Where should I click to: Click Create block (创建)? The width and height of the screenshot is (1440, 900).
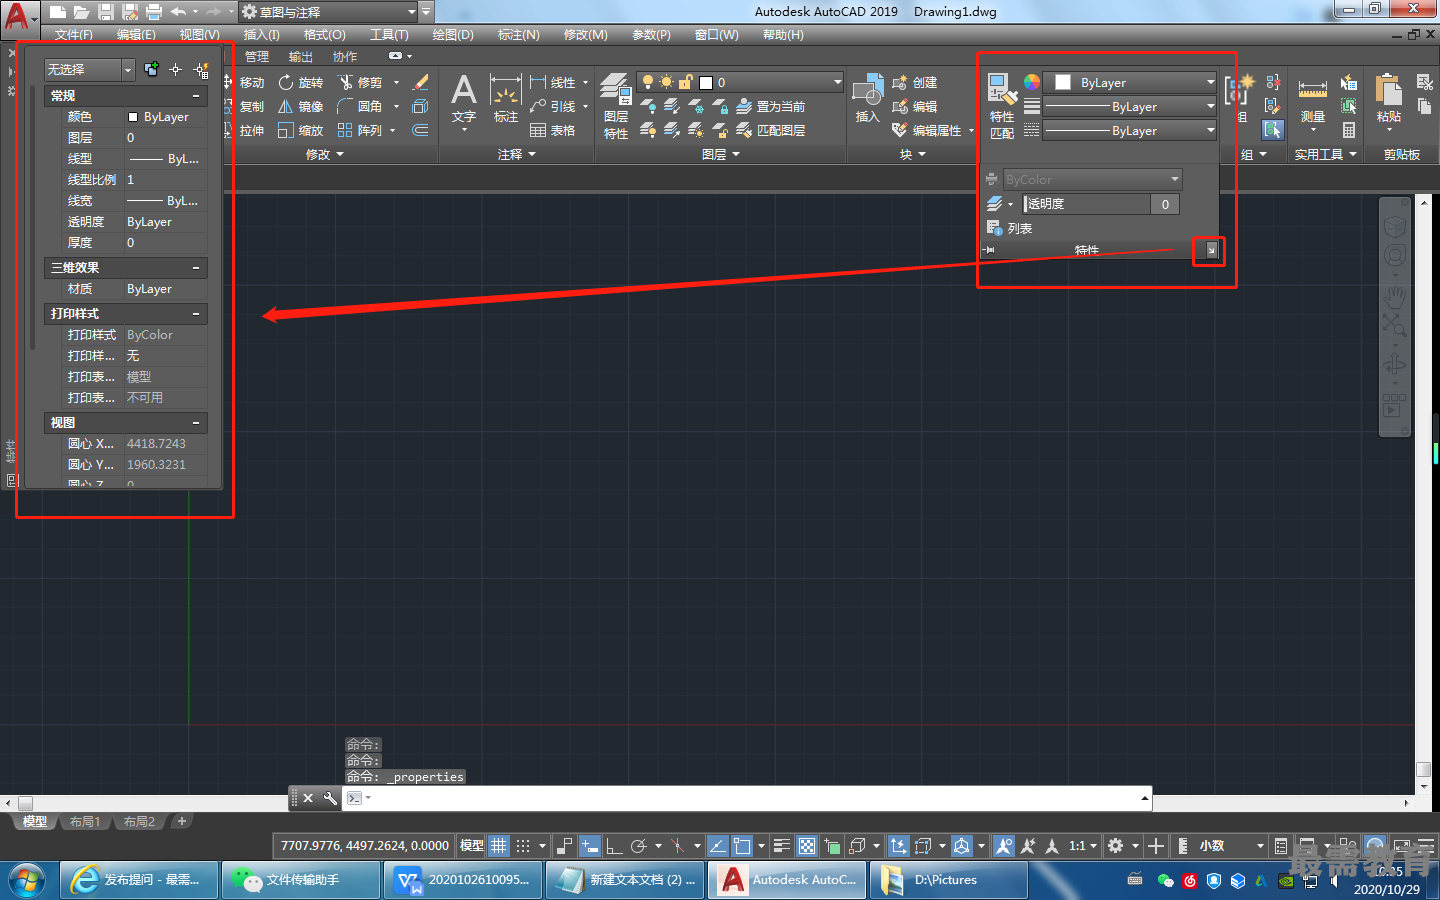pos(915,83)
